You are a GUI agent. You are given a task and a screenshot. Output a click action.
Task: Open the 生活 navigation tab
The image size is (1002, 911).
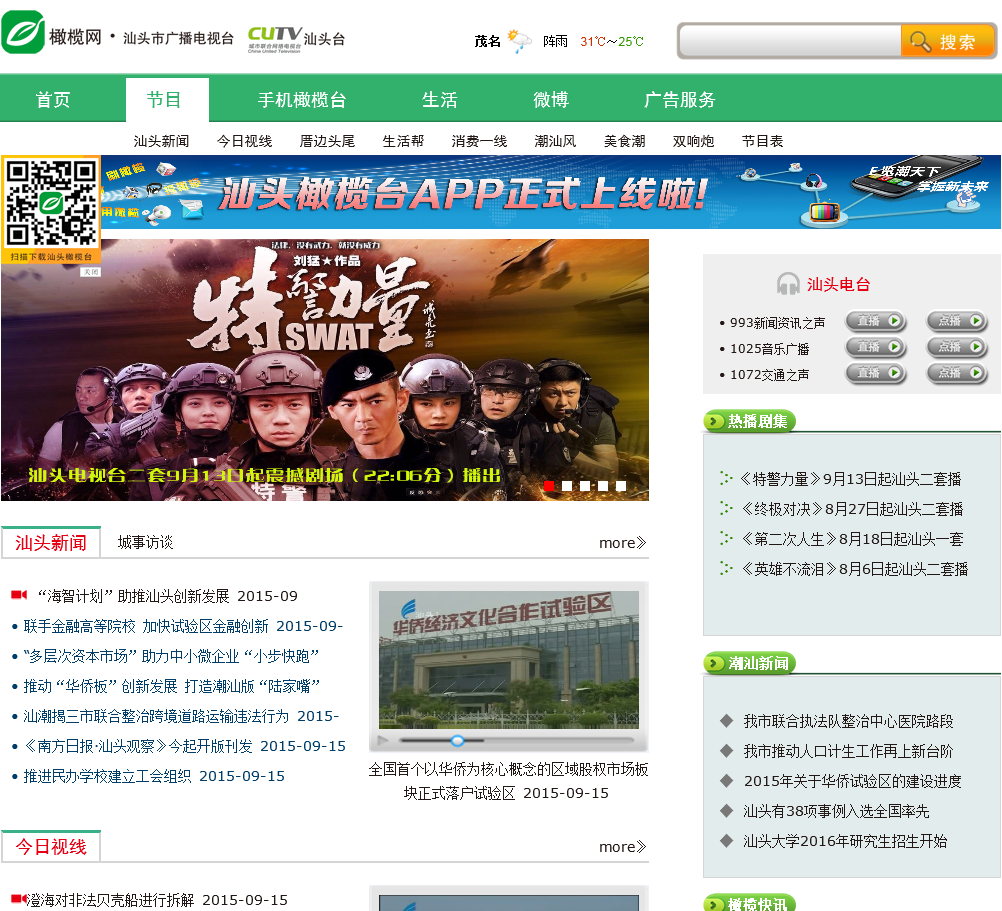(440, 100)
